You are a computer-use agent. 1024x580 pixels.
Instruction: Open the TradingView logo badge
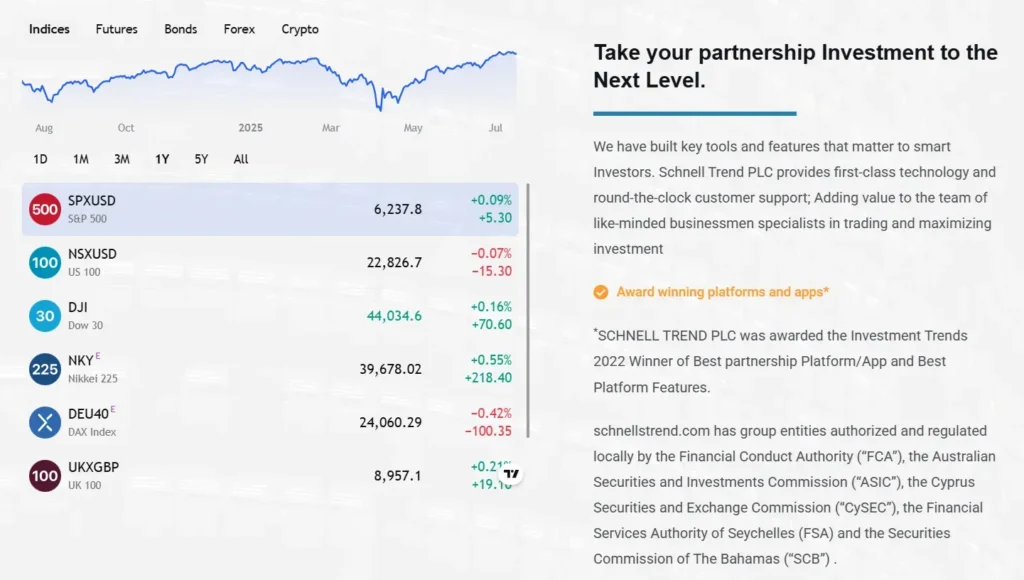[512, 474]
